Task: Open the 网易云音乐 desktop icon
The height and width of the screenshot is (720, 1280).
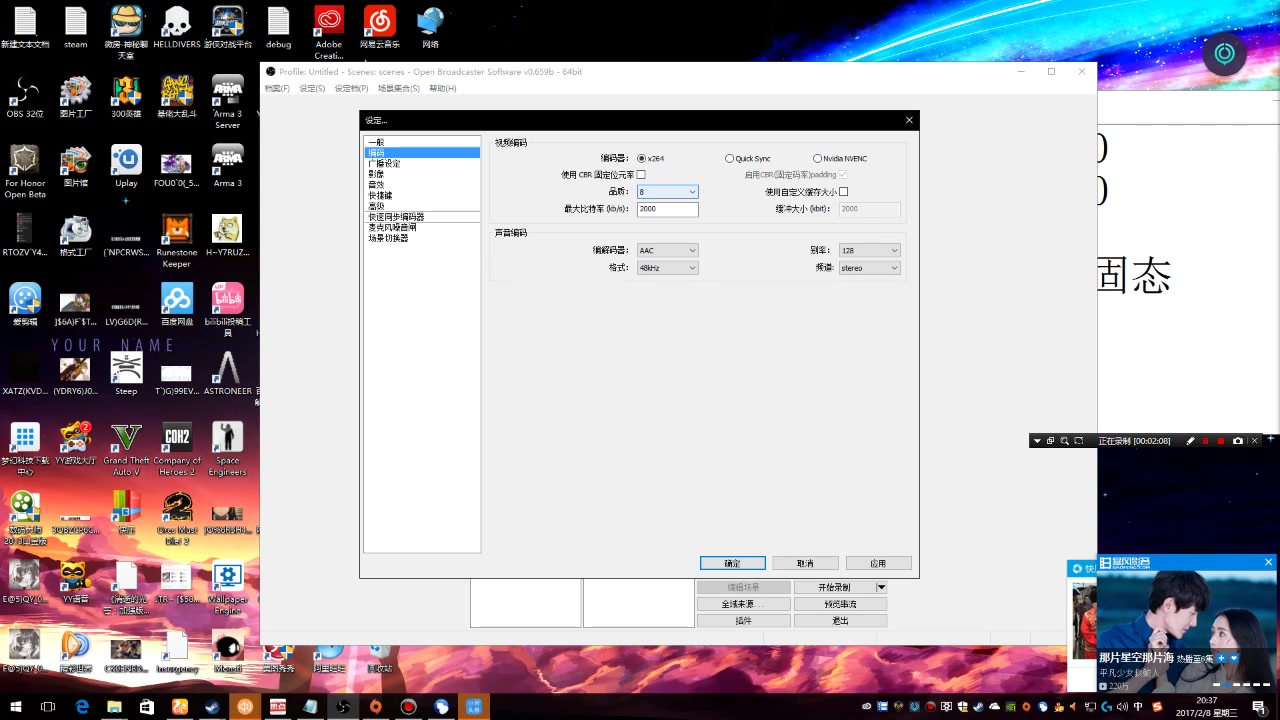Action: pos(379,28)
